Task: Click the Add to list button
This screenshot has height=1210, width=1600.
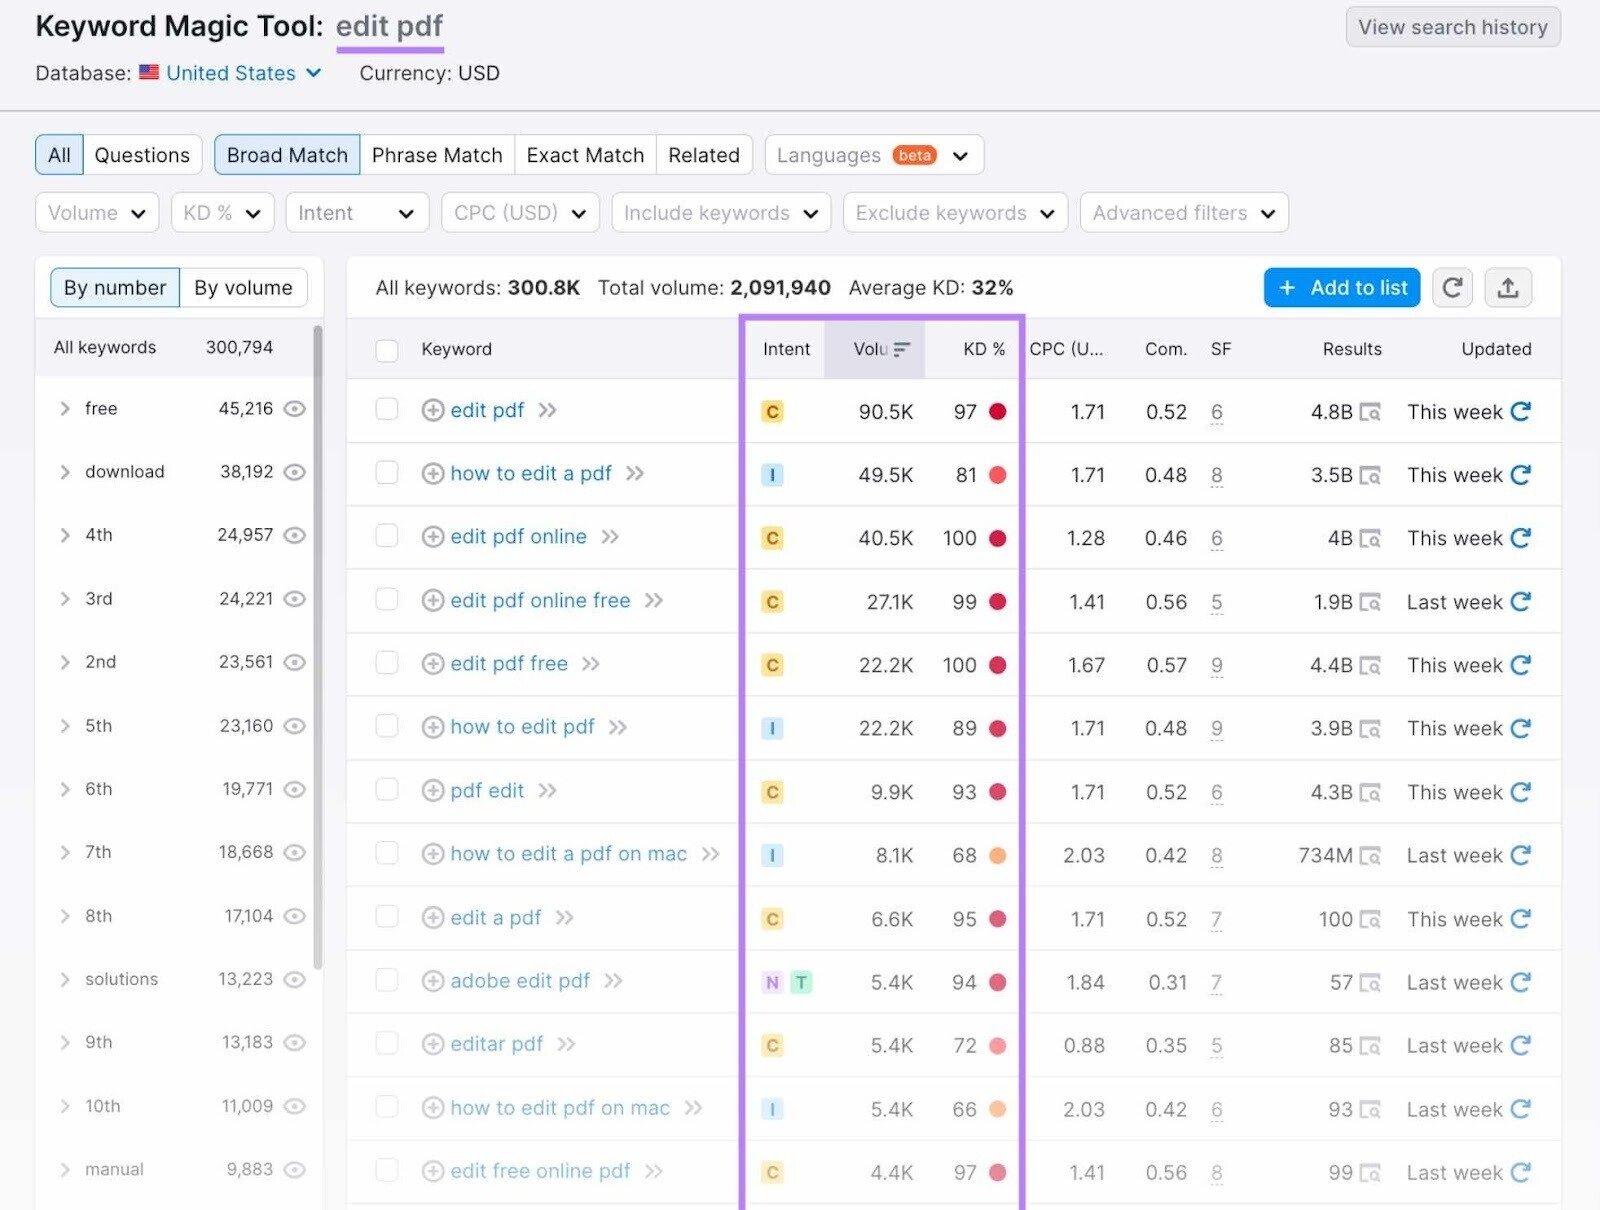Action: (x=1341, y=288)
